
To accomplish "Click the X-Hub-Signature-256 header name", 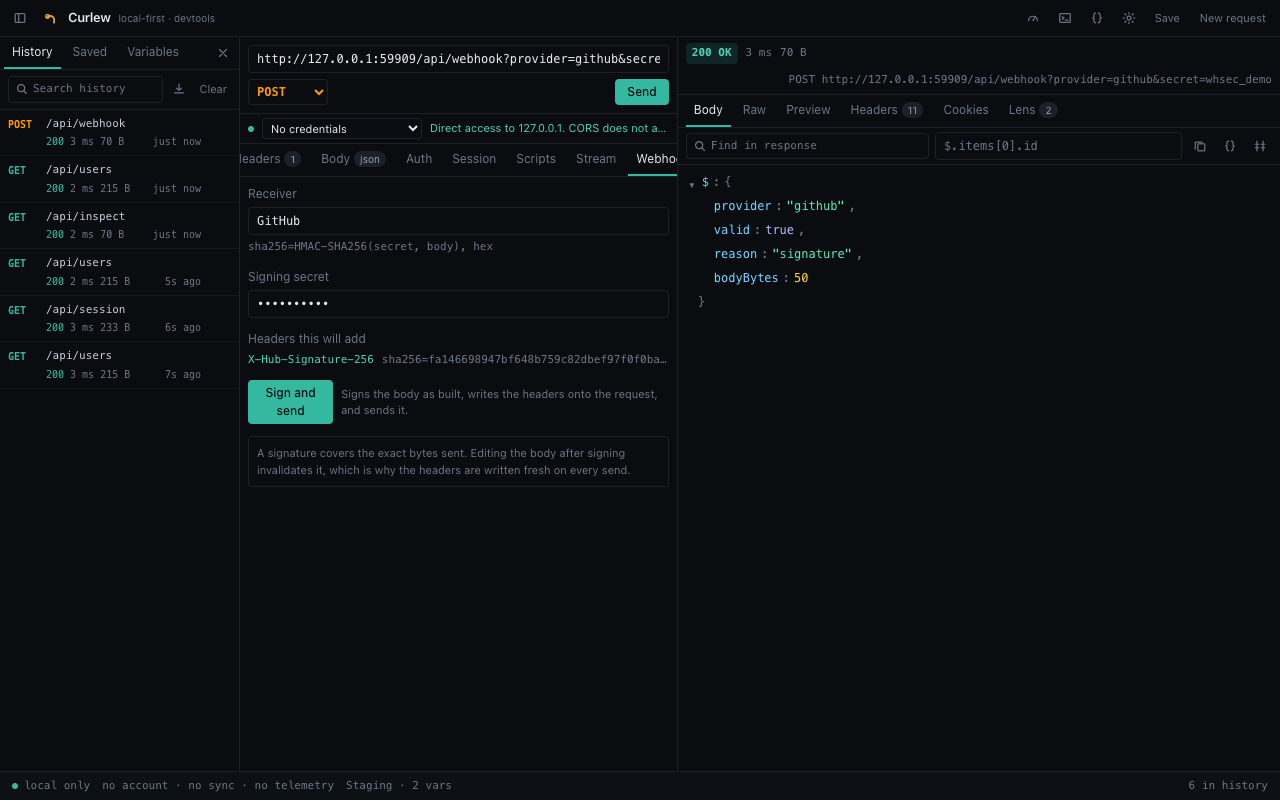I will point(311,360).
